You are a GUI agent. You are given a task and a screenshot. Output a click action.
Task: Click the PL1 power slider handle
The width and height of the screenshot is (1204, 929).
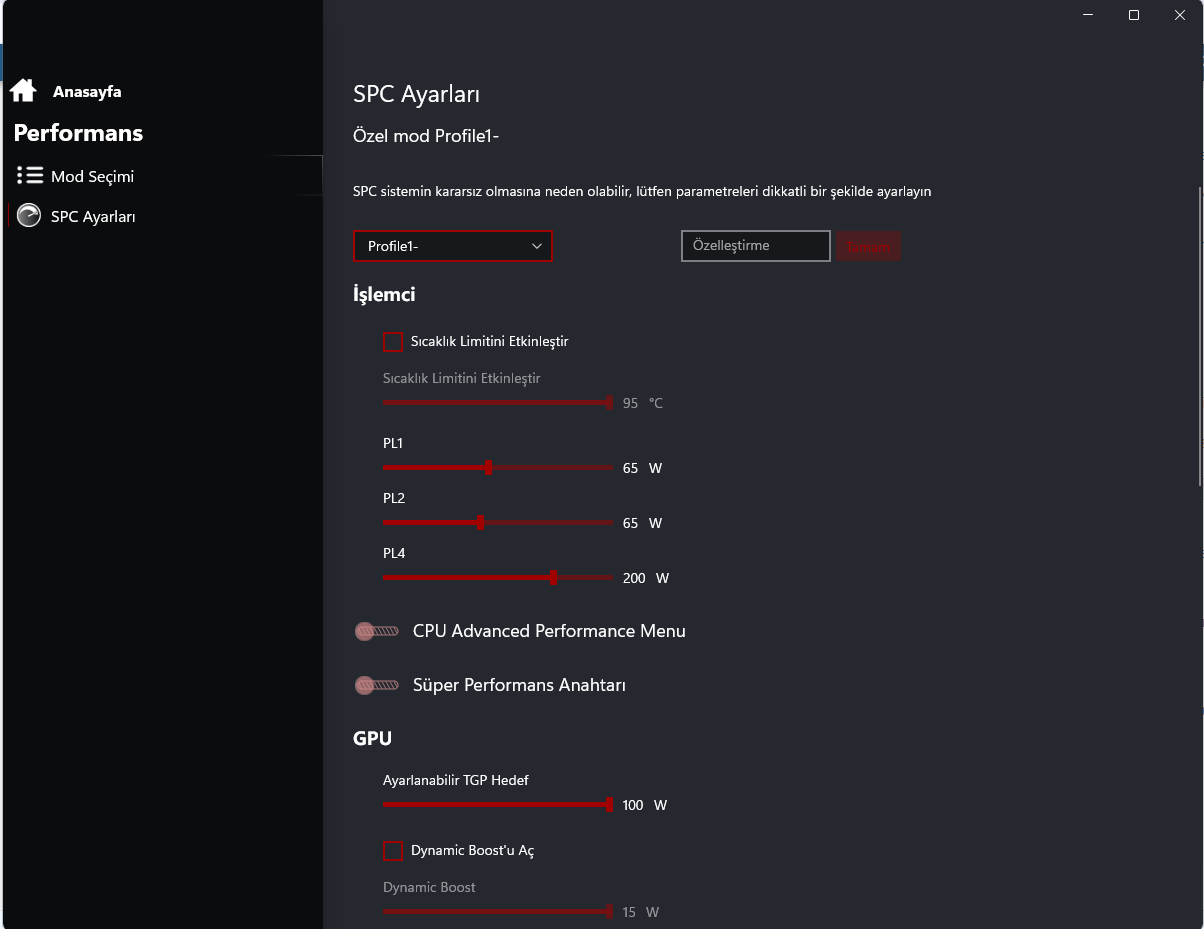488,468
